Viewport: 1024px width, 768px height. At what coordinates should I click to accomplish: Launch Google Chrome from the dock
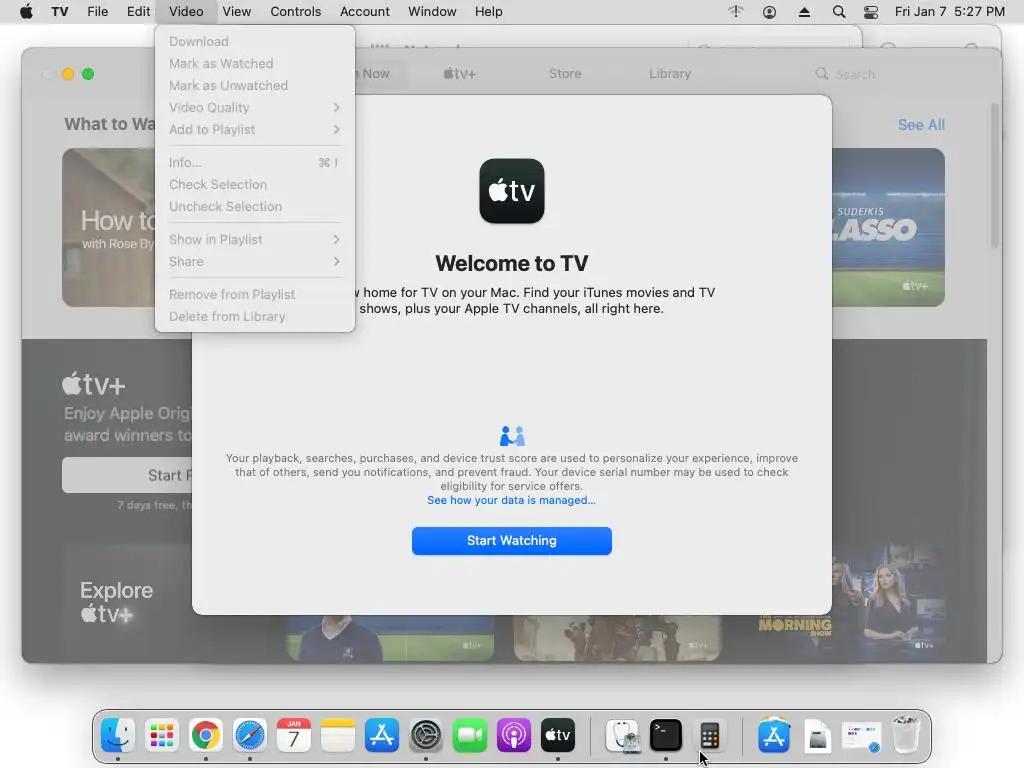coord(206,735)
